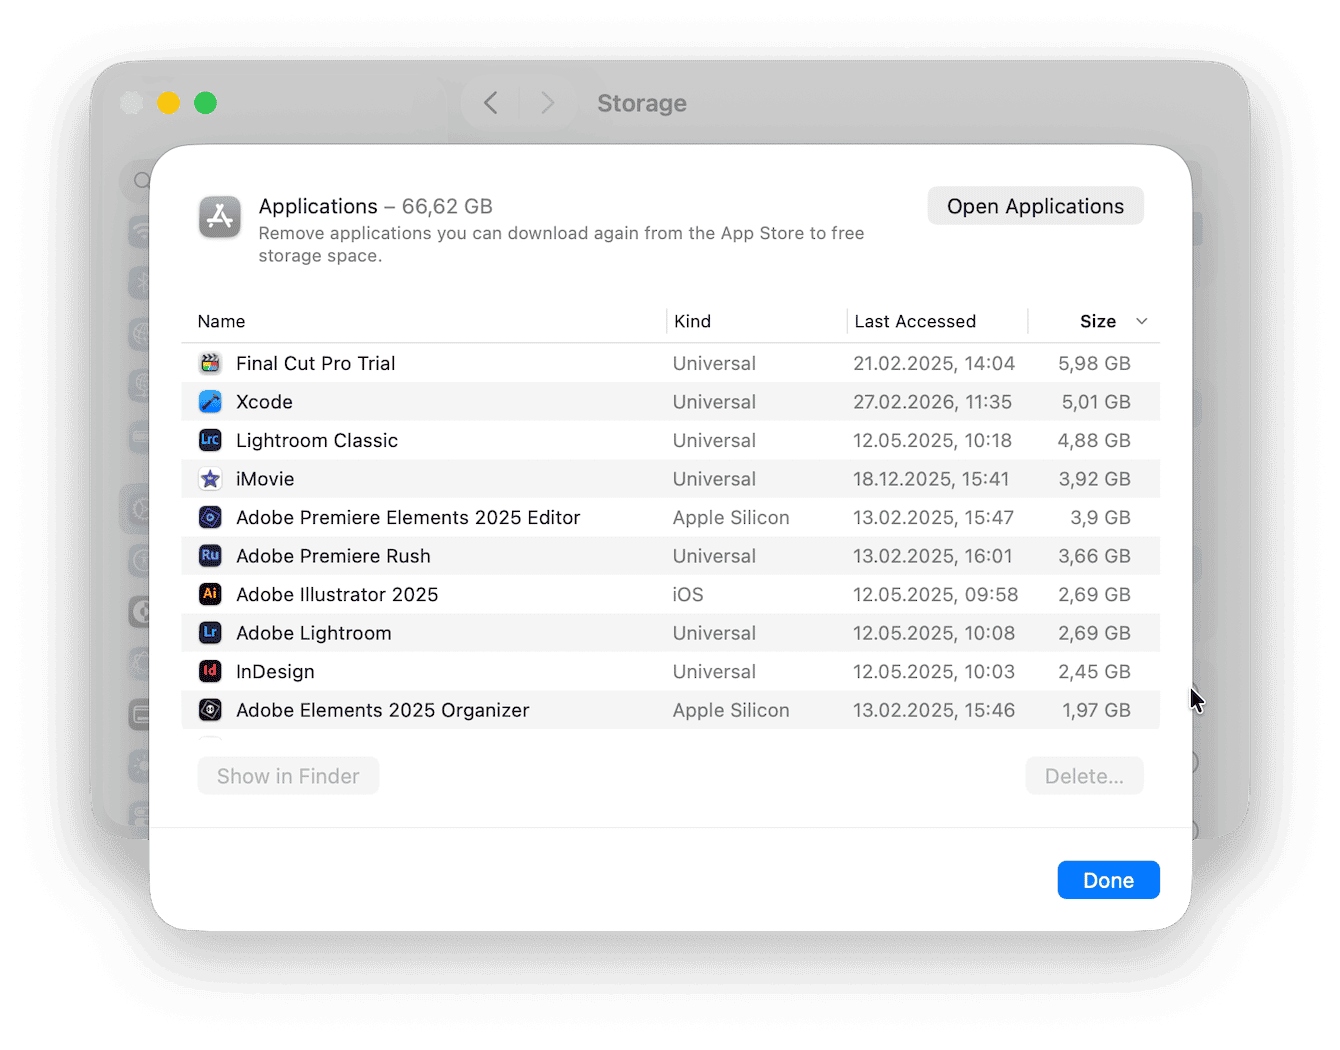Sort applications by Last Accessed
Viewport: 1340px width, 1050px height.
pyautogui.click(x=914, y=321)
